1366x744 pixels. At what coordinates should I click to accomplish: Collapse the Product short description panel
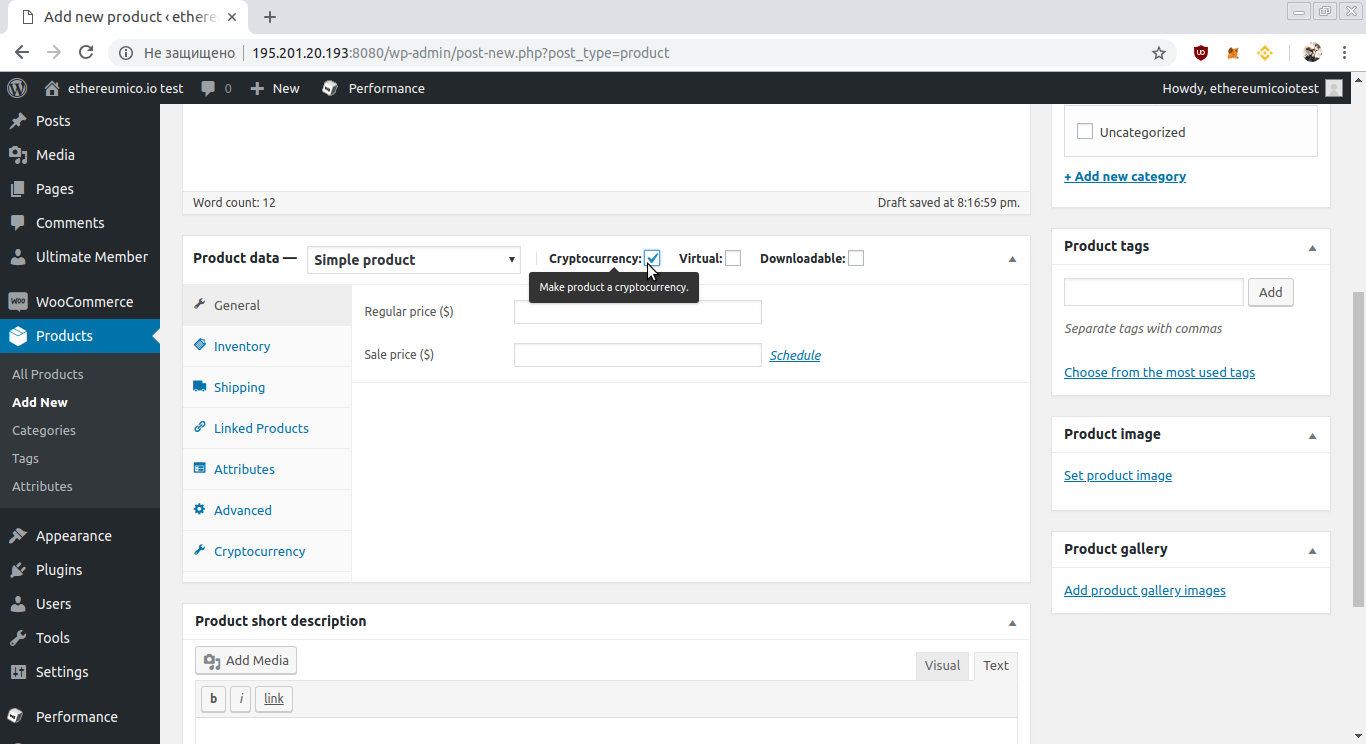1012,622
